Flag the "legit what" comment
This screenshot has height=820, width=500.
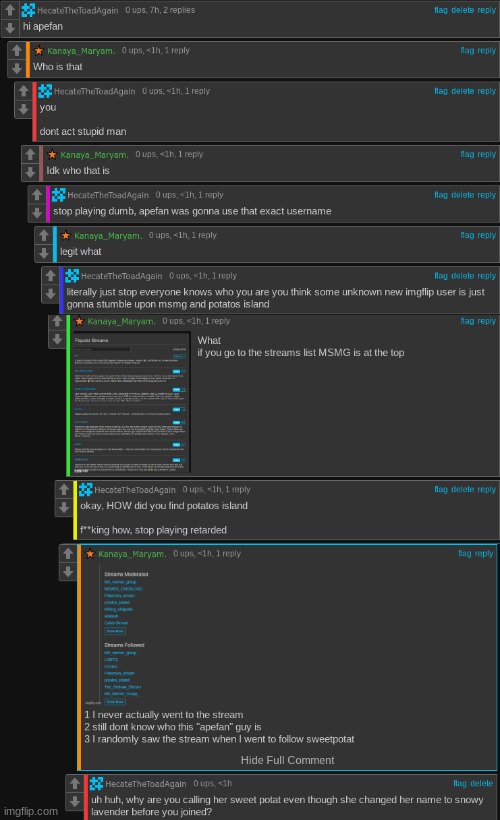467,235
